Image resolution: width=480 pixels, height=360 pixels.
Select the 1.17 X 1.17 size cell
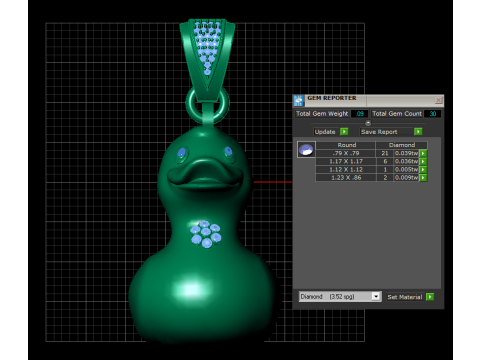click(x=346, y=161)
